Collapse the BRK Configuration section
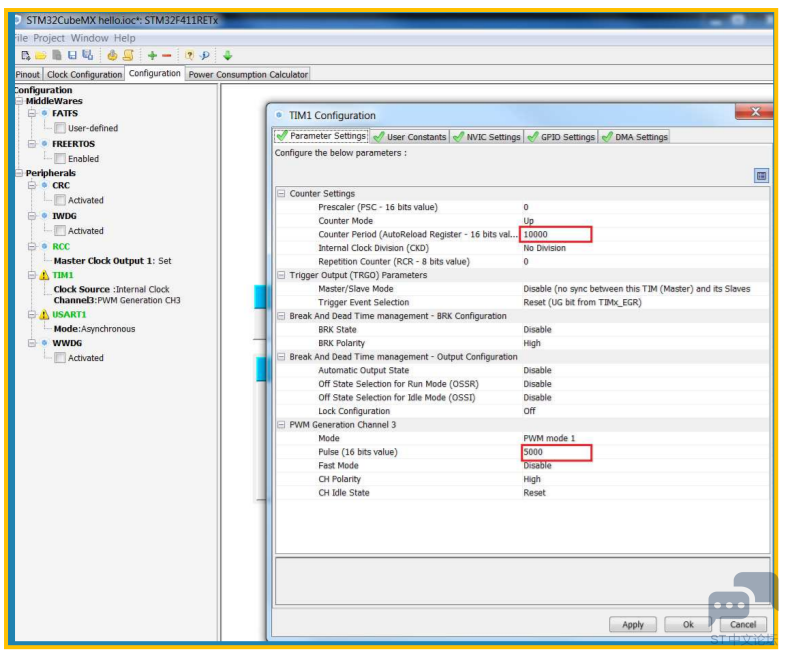 (282, 316)
